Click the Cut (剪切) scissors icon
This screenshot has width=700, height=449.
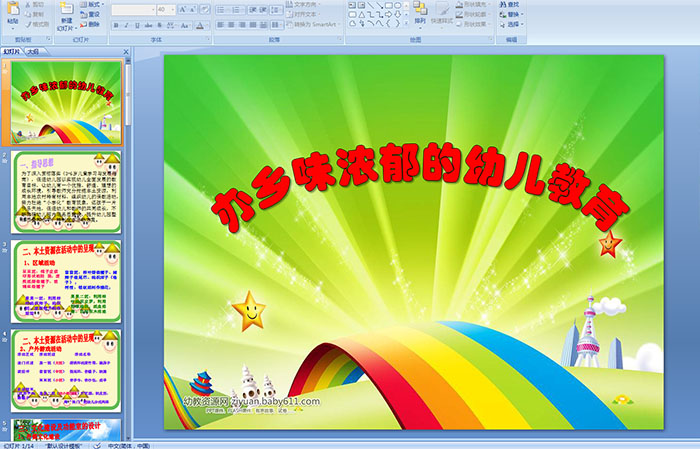pos(28,4)
